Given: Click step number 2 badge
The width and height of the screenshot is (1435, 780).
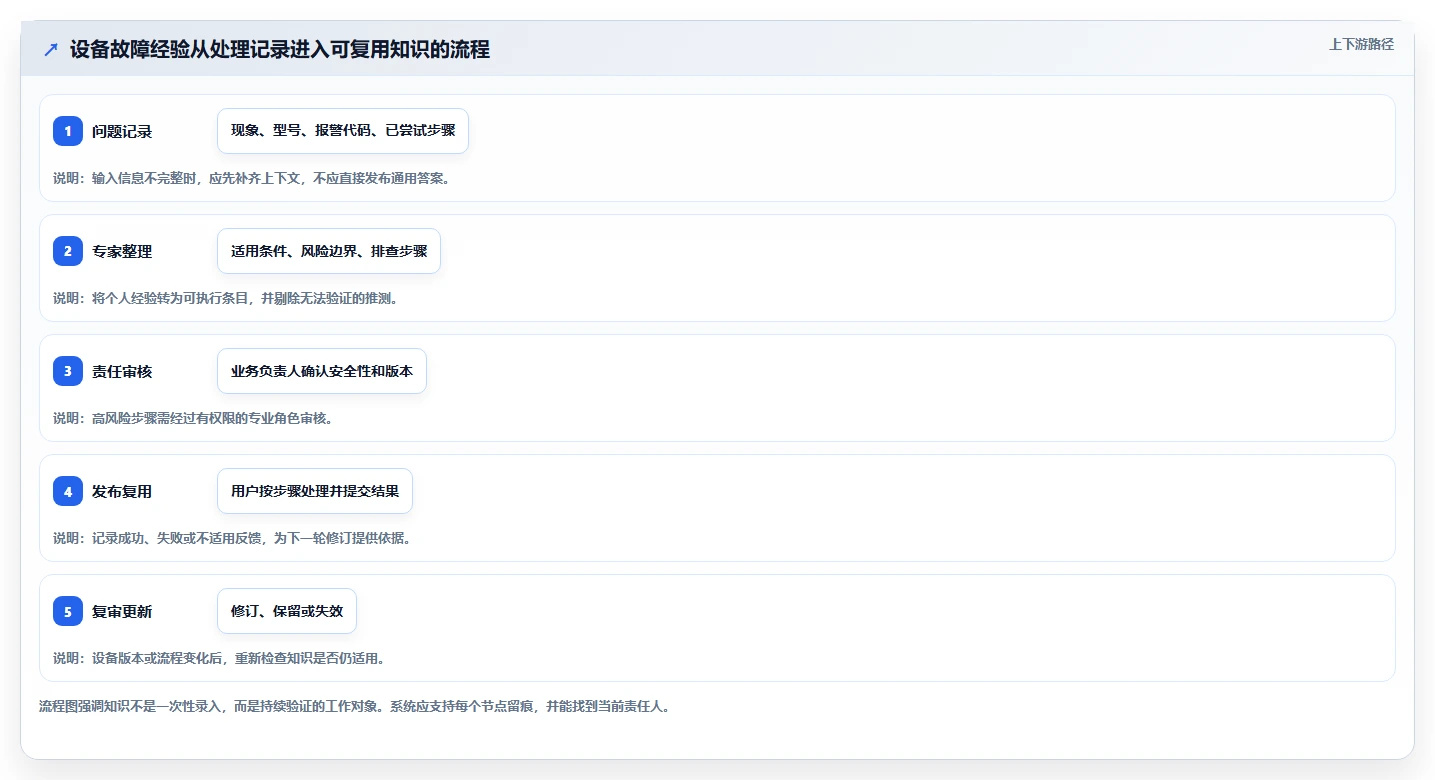Looking at the screenshot, I should click(x=68, y=251).
